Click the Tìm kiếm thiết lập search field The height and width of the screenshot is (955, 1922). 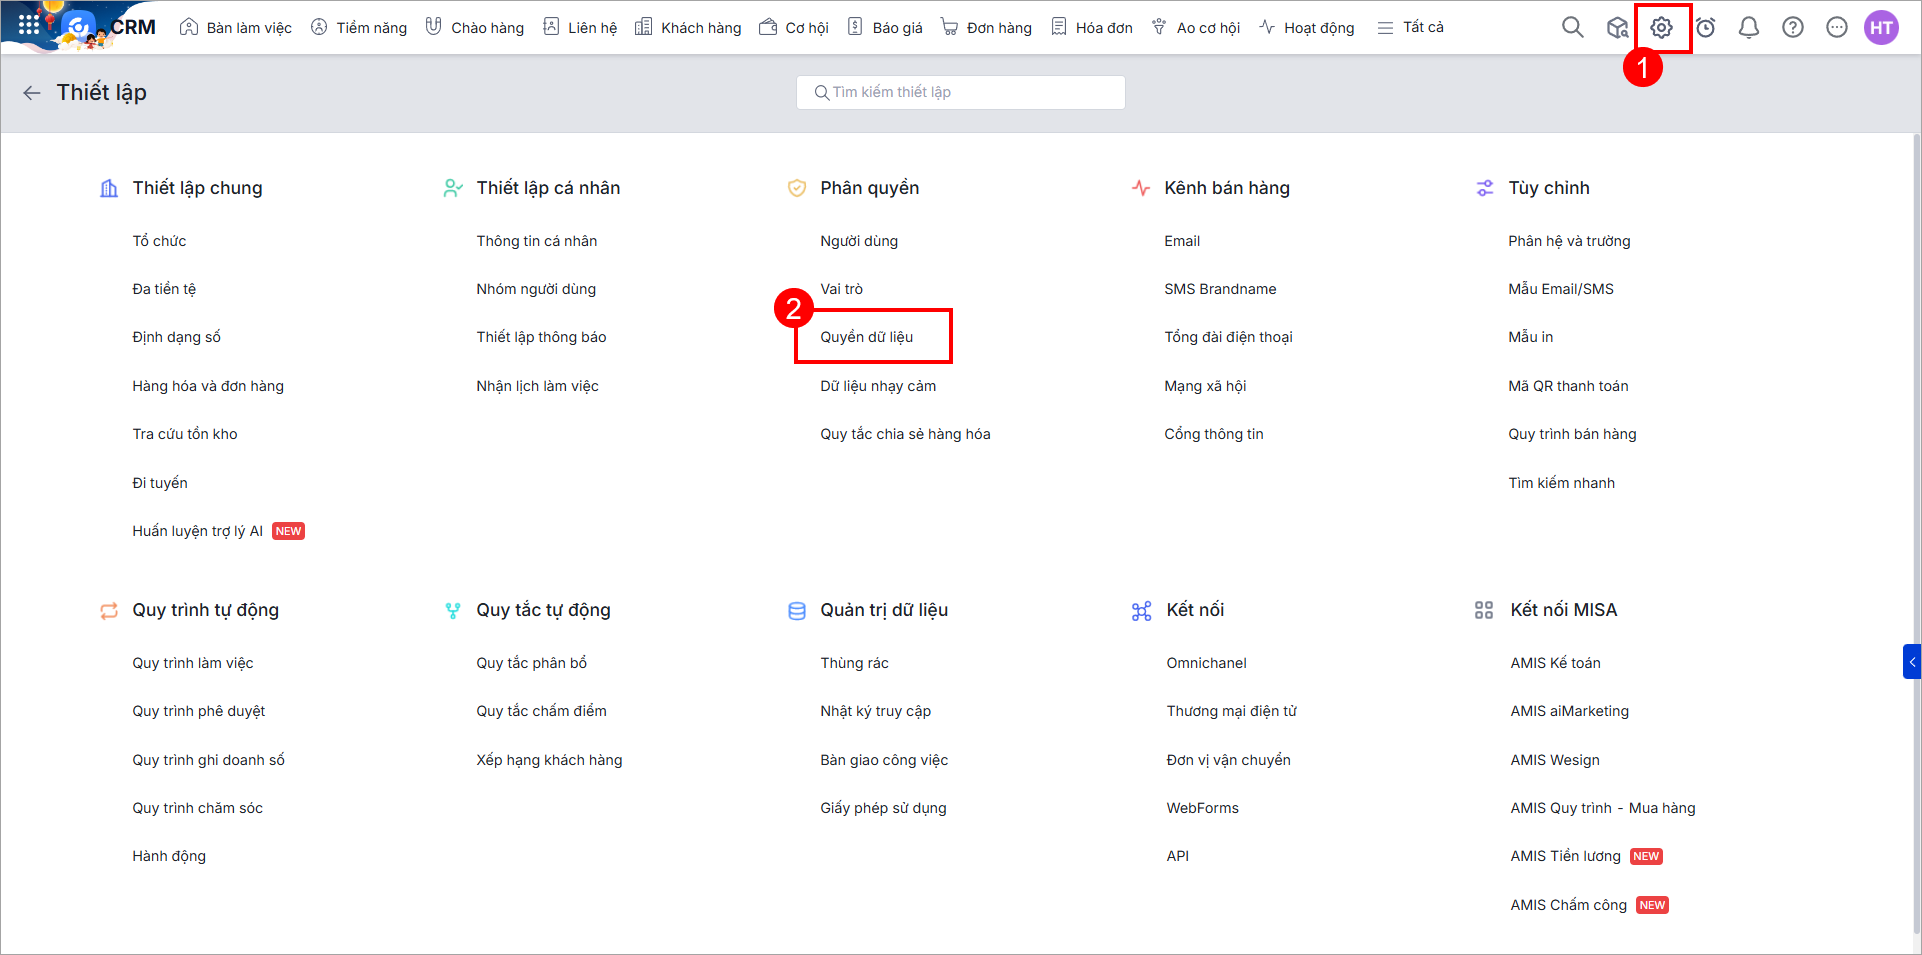point(960,92)
